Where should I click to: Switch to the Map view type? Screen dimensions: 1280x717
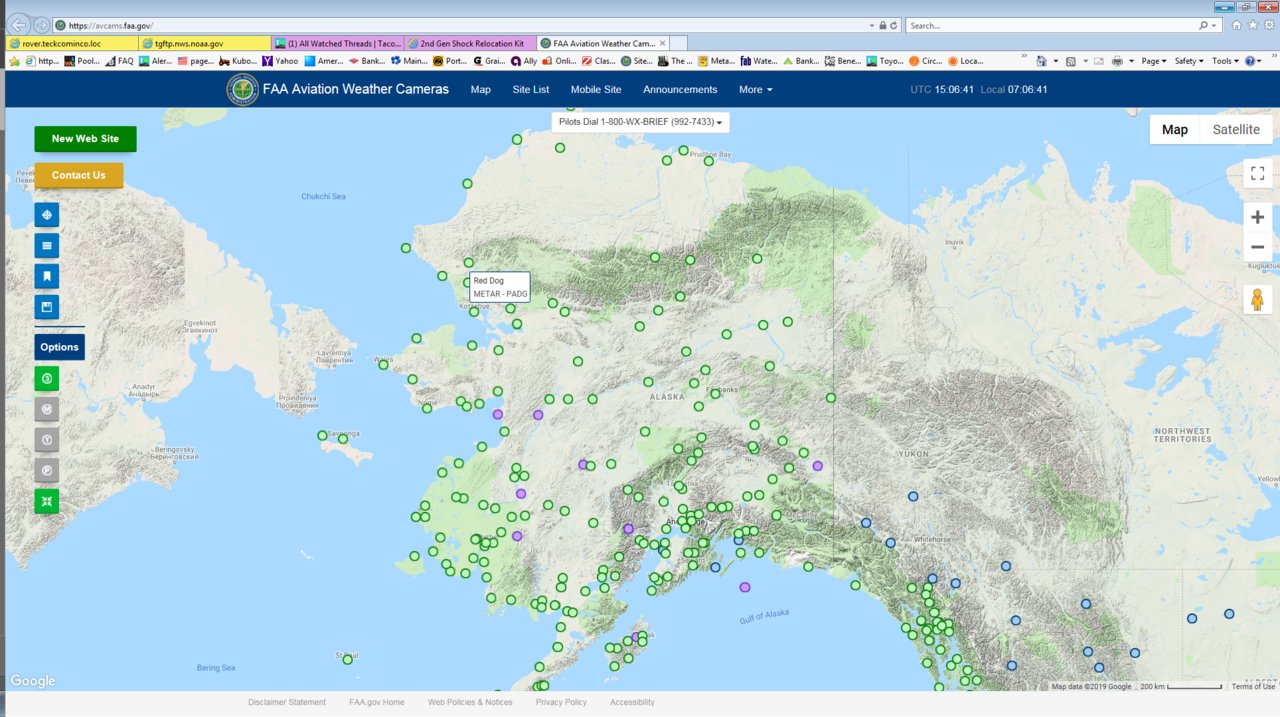[x=1175, y=129]
